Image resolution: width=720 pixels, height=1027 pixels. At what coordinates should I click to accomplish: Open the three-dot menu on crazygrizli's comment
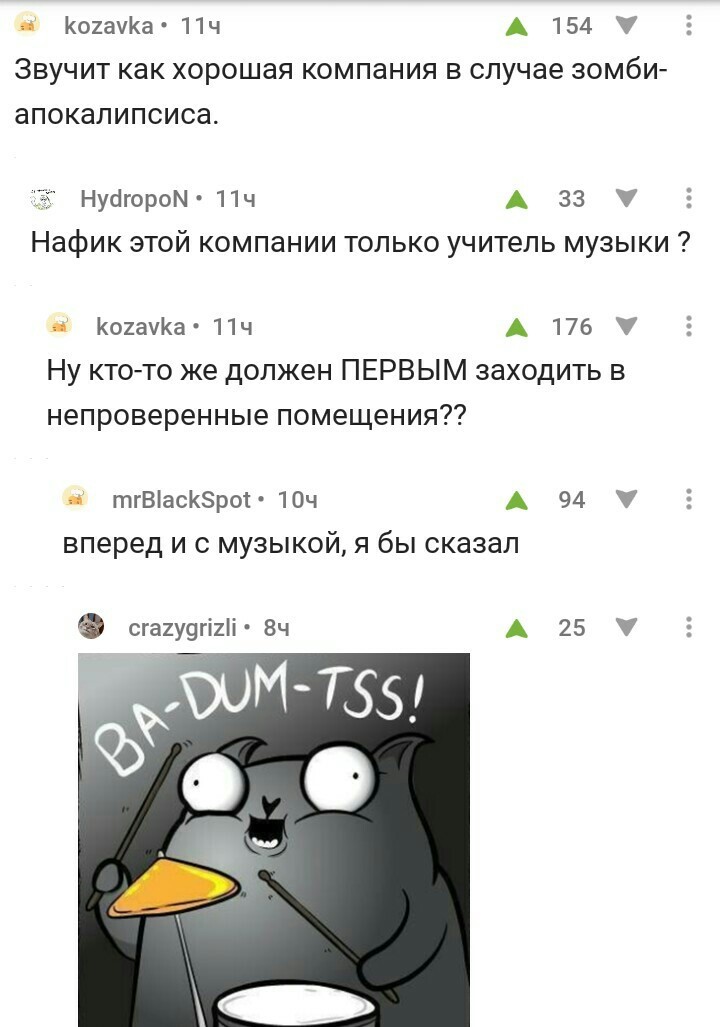click(x=689, y=627)
